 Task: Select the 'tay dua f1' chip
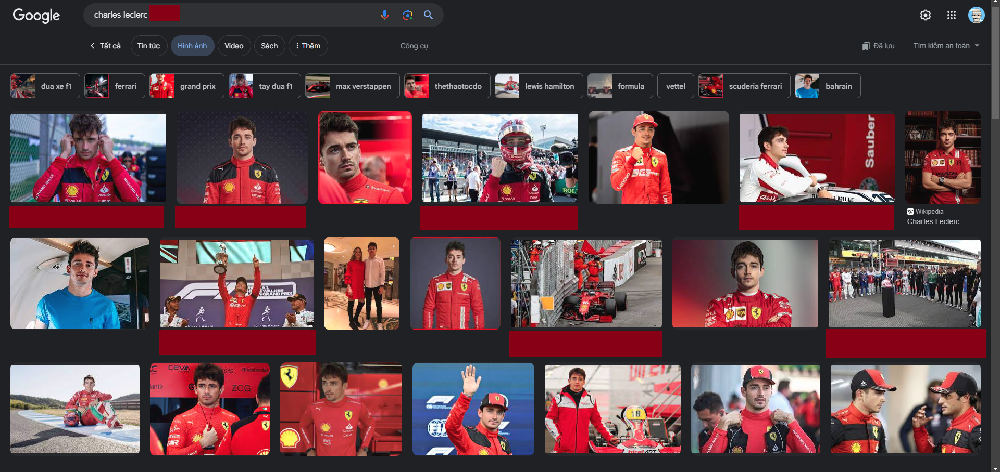[265, 86]
